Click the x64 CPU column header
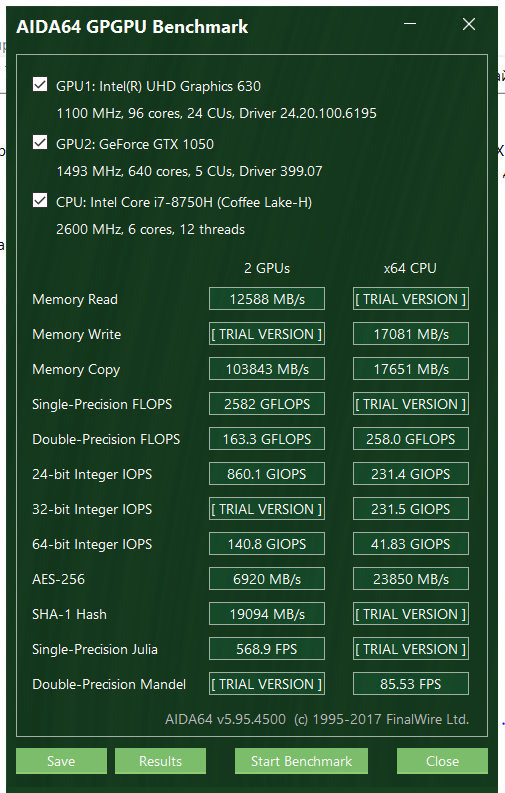Image resolution: width=505 pixels, height=793 pixels. tap(410, 268)
